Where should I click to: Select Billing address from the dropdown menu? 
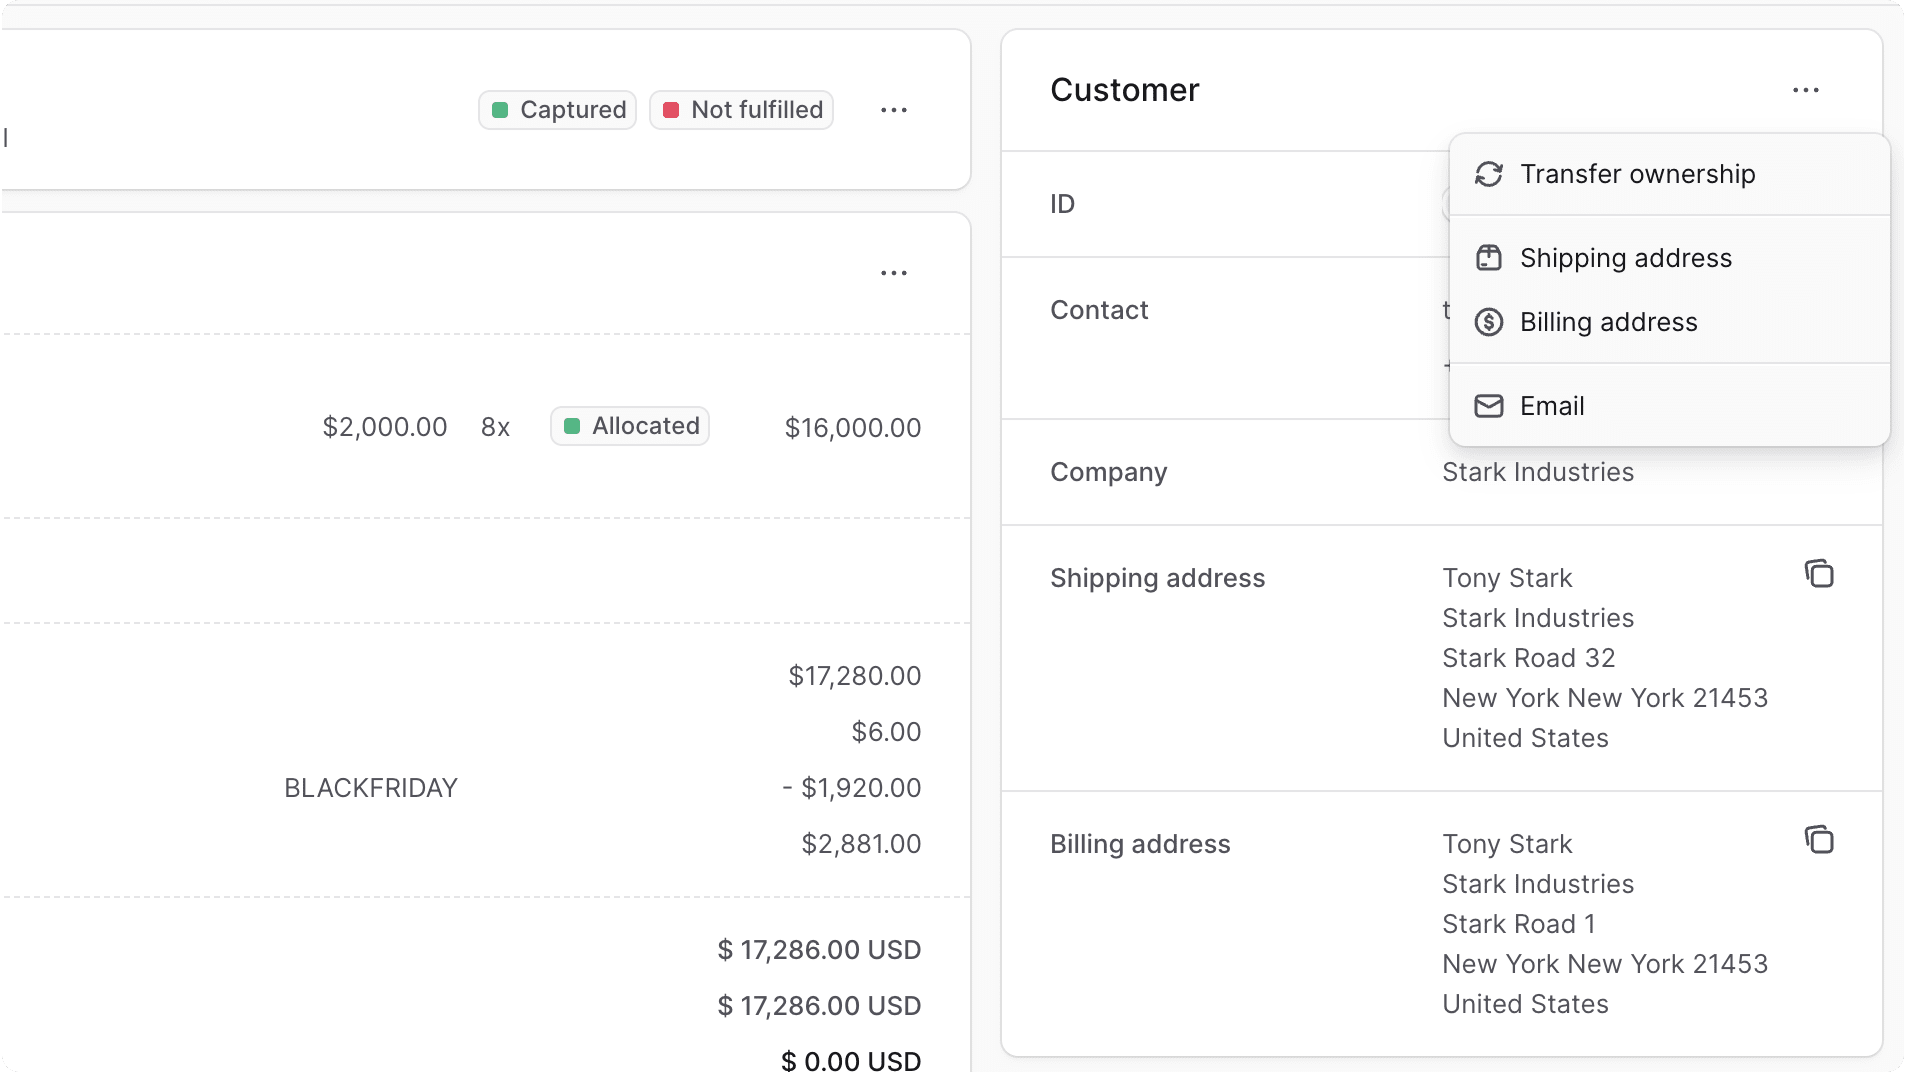pos(1608,322)
